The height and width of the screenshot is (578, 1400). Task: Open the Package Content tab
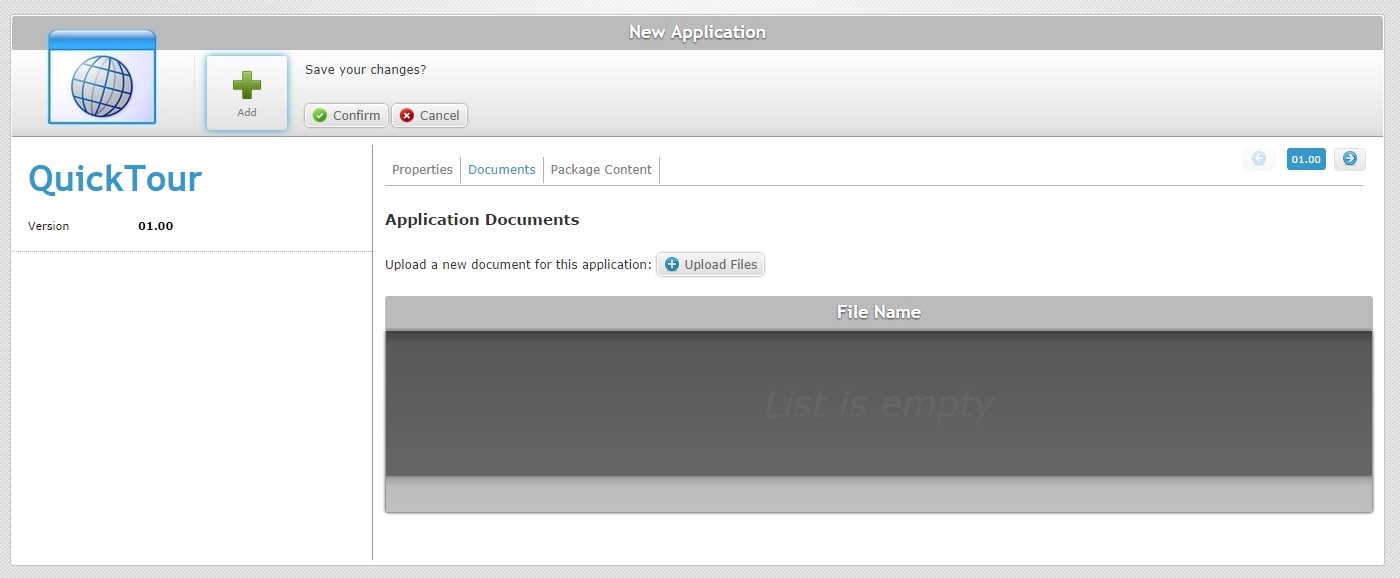(x=601, y=170)
